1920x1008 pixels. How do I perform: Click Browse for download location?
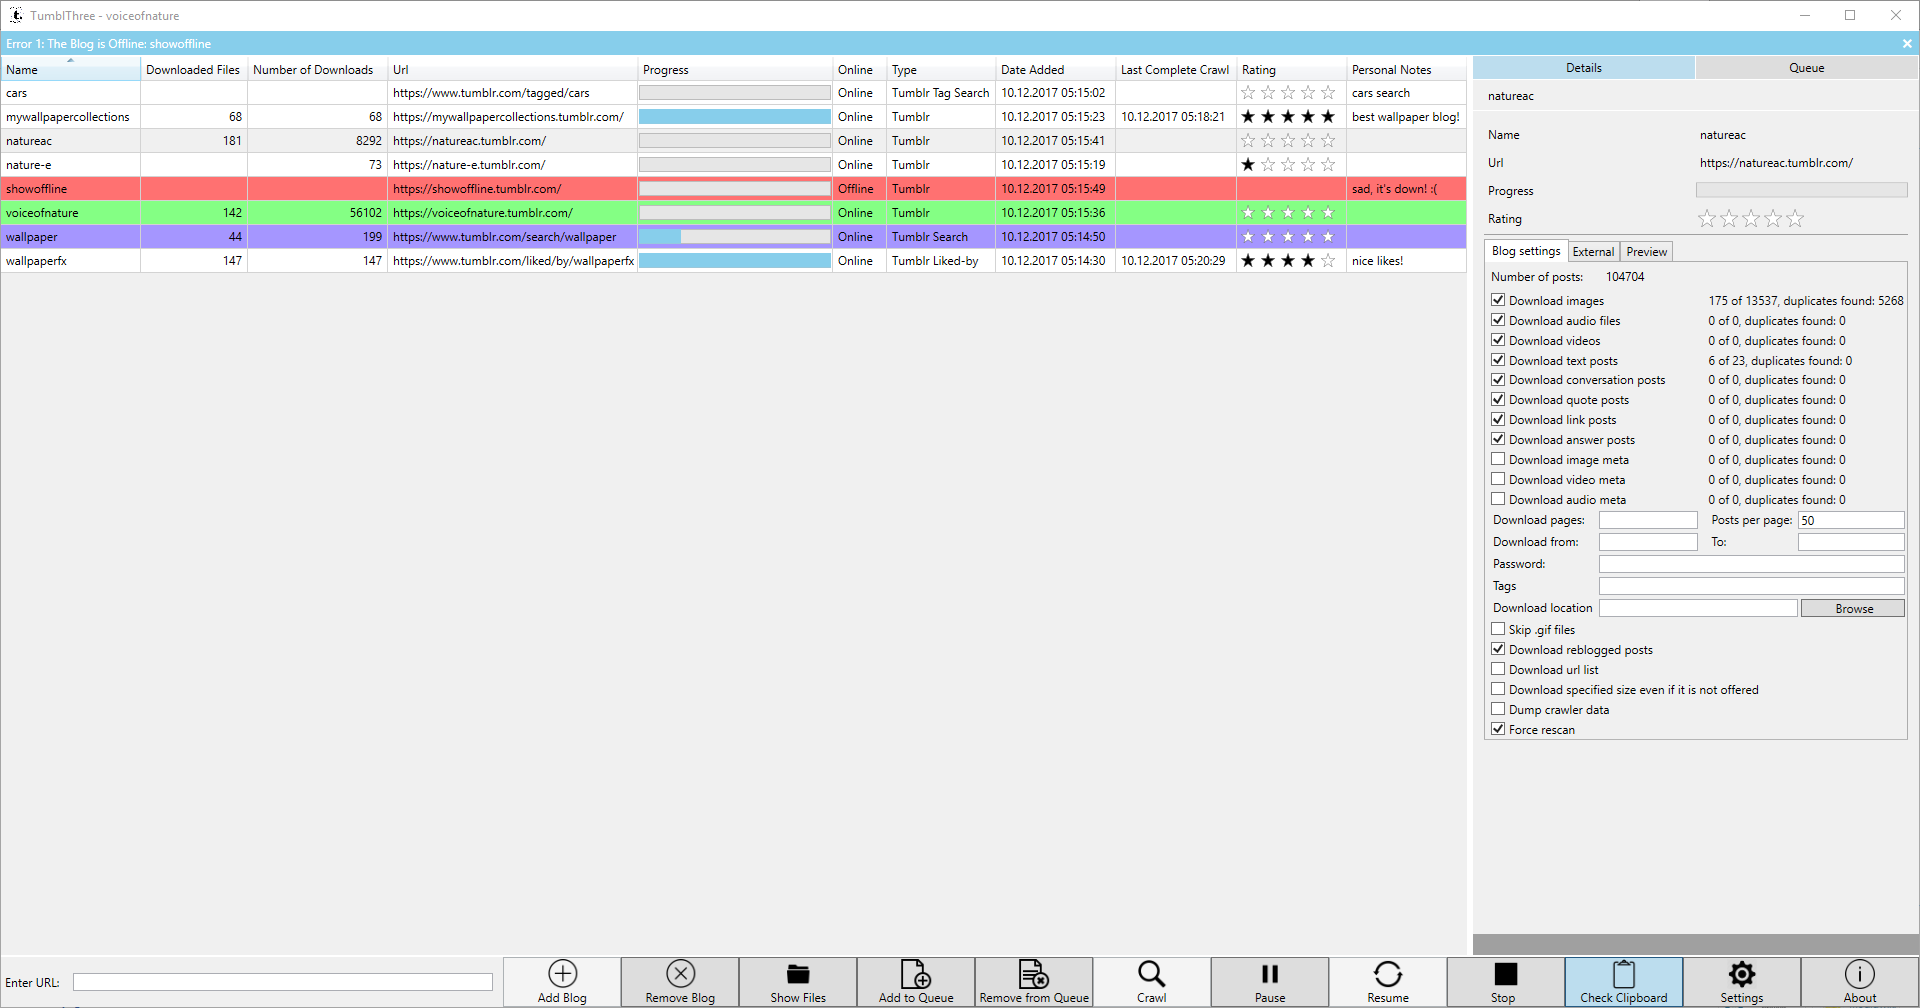[1853, 609]
